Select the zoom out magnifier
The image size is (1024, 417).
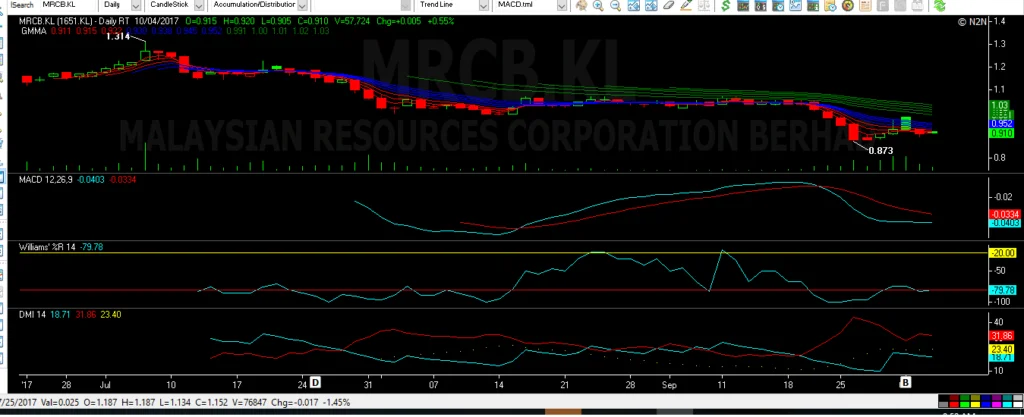[616, 5]
